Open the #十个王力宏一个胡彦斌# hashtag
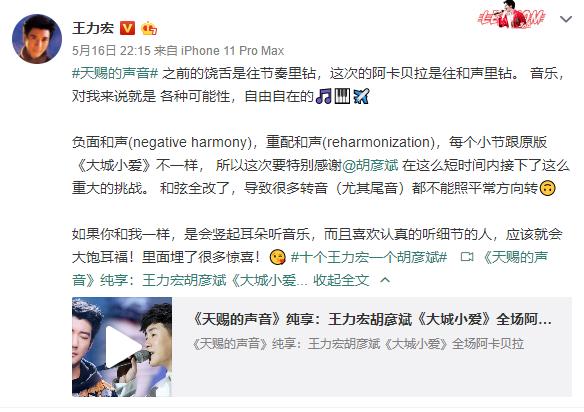This screenshot has height=412, width=584. click(369, 257)
